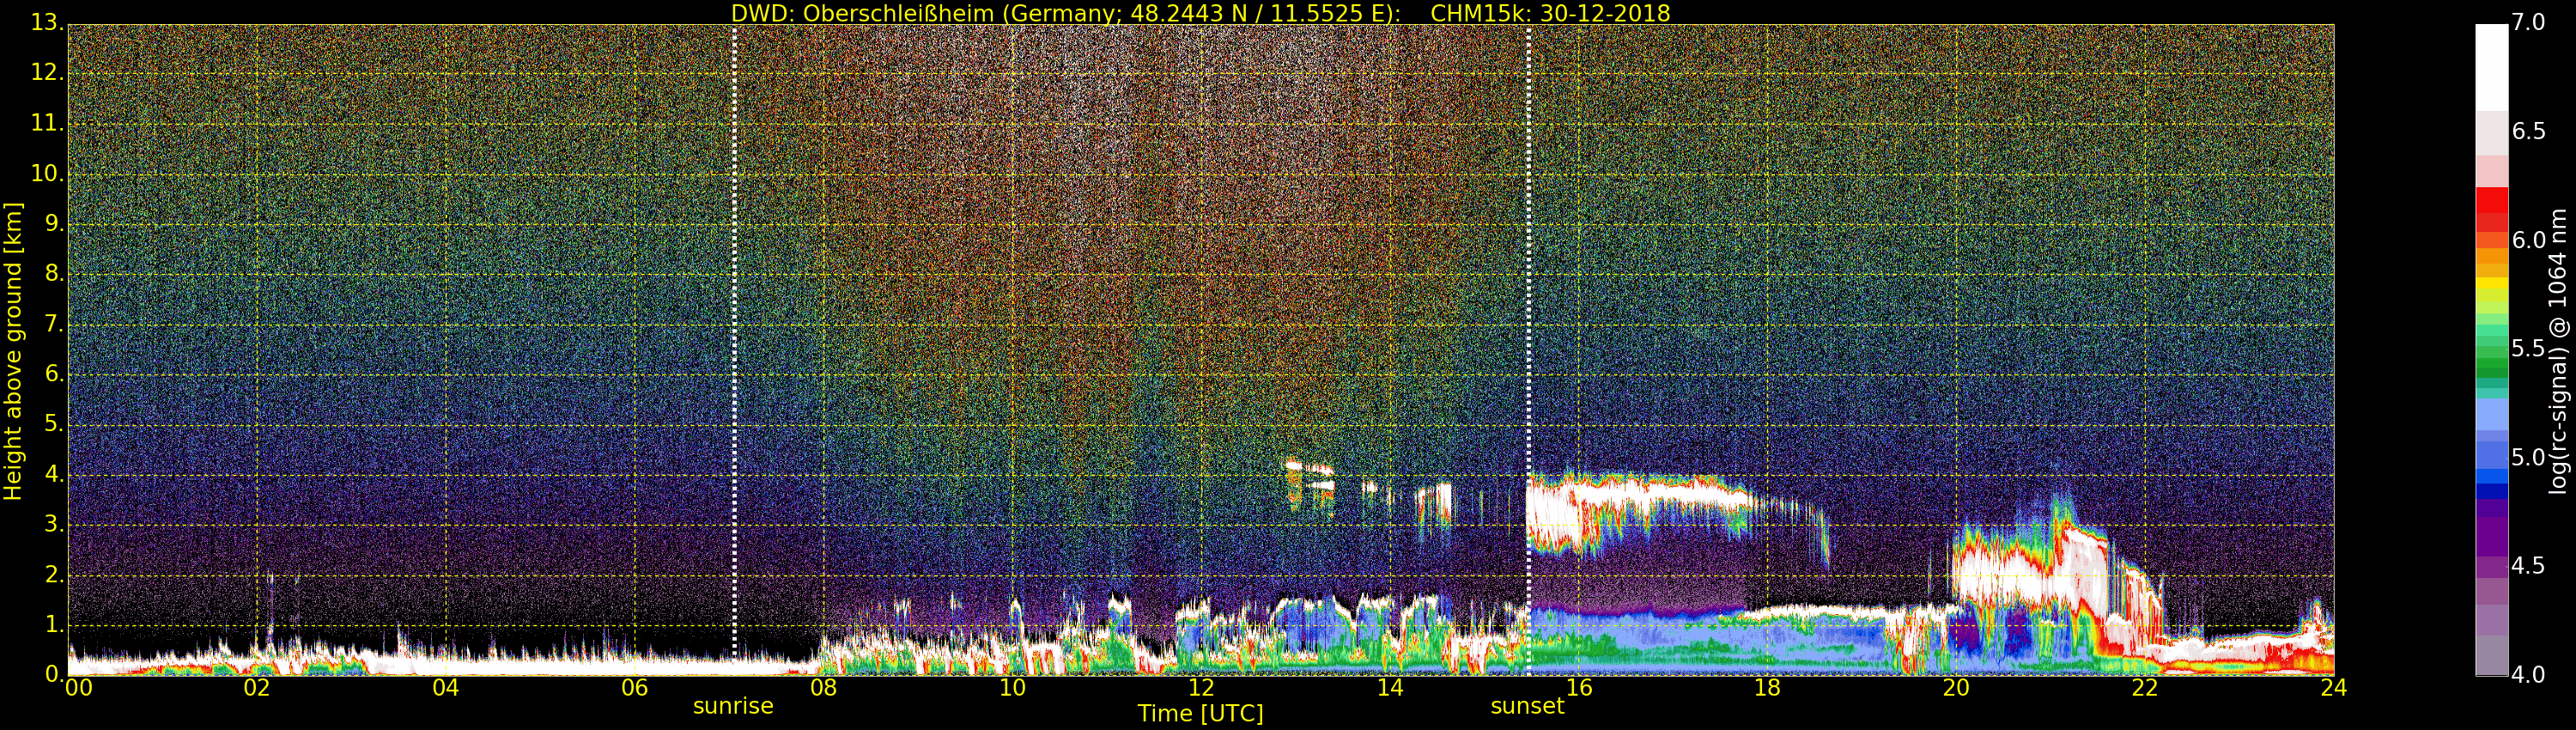This screenshot has height=730, width=2576.
Task: Click the plot title with Oberschleißheim
Action: tap(1200, 13)
